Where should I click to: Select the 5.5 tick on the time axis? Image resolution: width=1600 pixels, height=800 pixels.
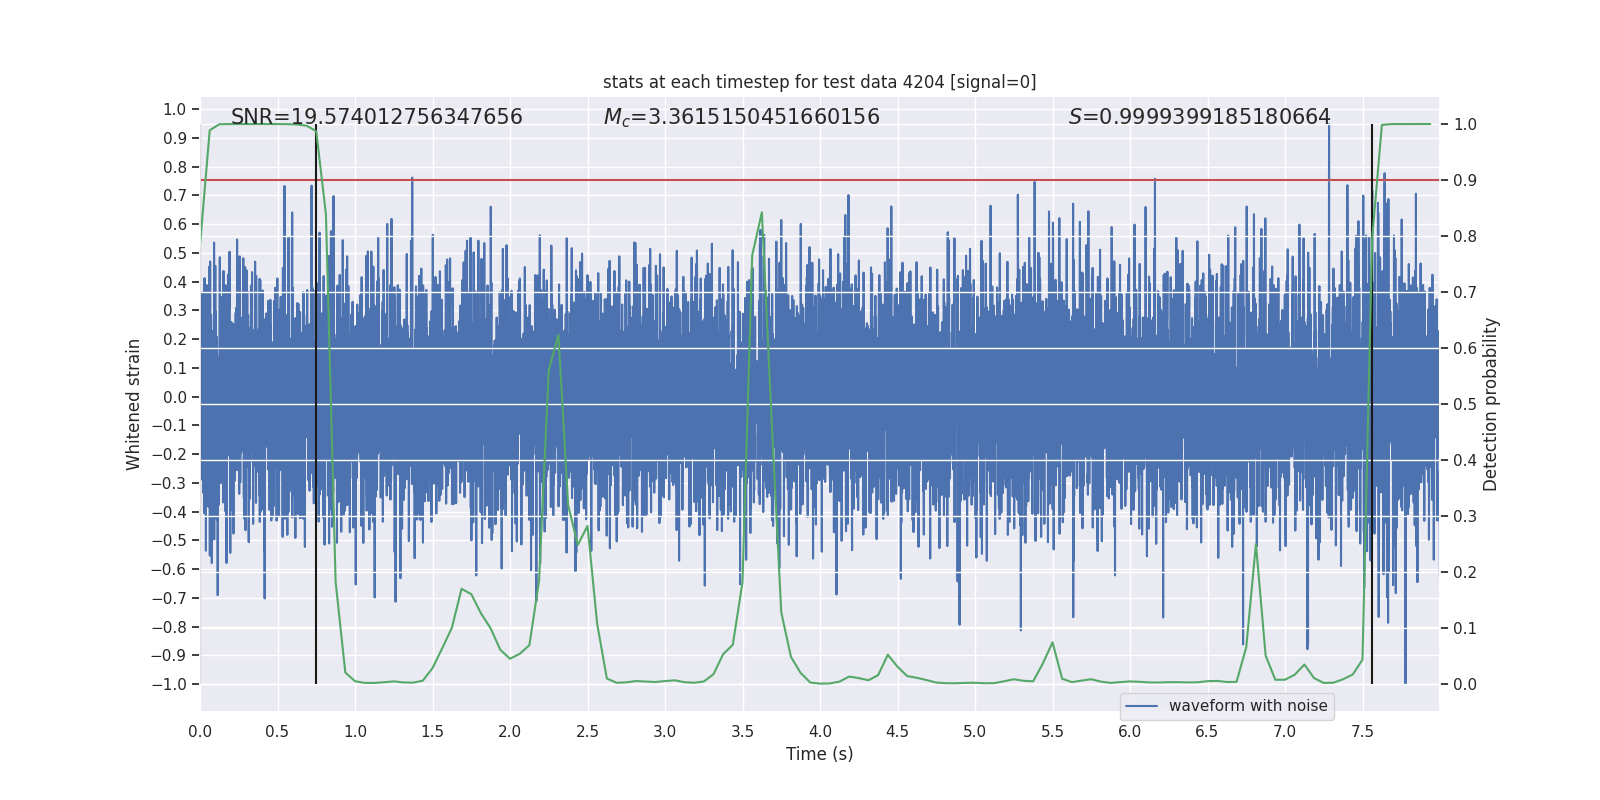pos(1052,731)
